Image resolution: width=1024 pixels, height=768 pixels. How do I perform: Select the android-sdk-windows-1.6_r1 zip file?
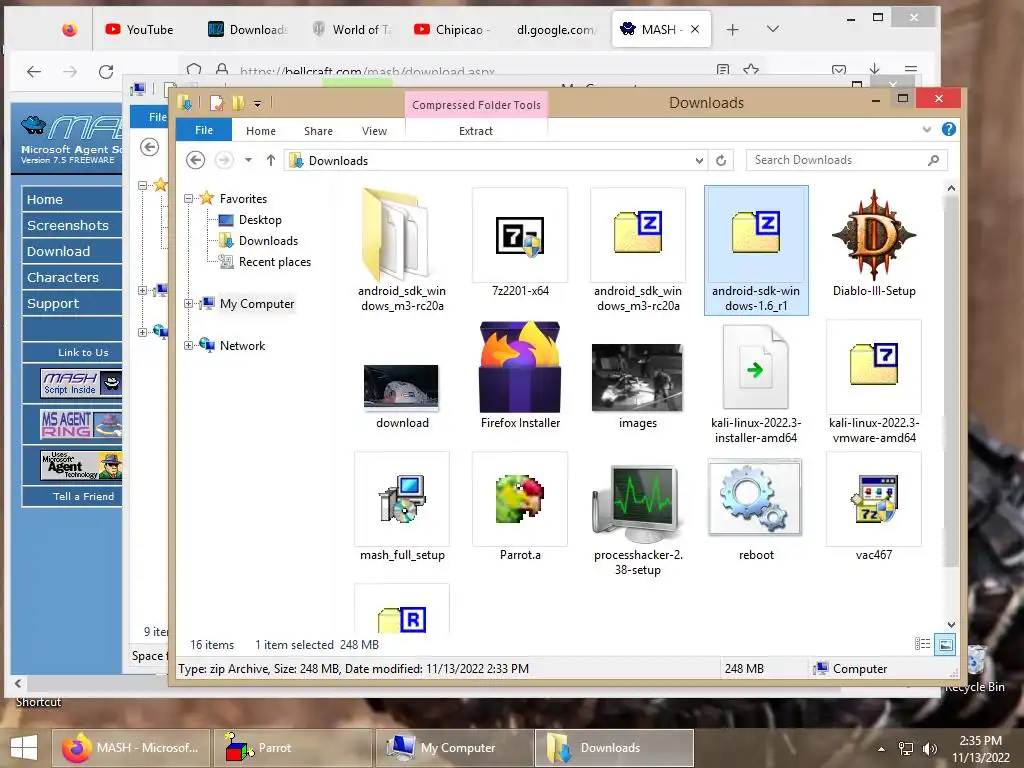pyautogui.click(x=756, y=250)
